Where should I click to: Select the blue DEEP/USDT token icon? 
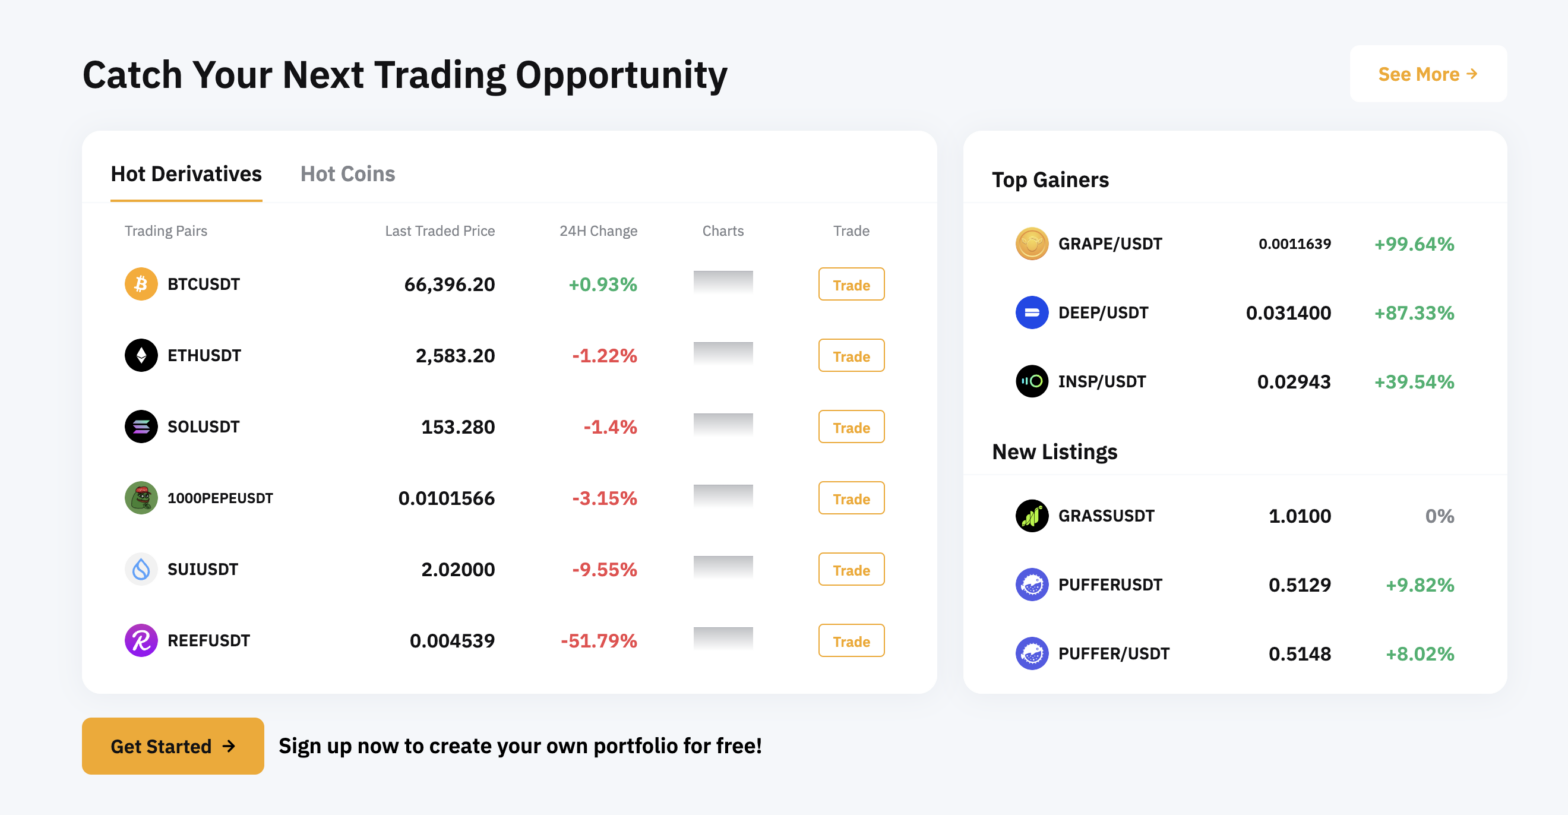pos(1031,312)
